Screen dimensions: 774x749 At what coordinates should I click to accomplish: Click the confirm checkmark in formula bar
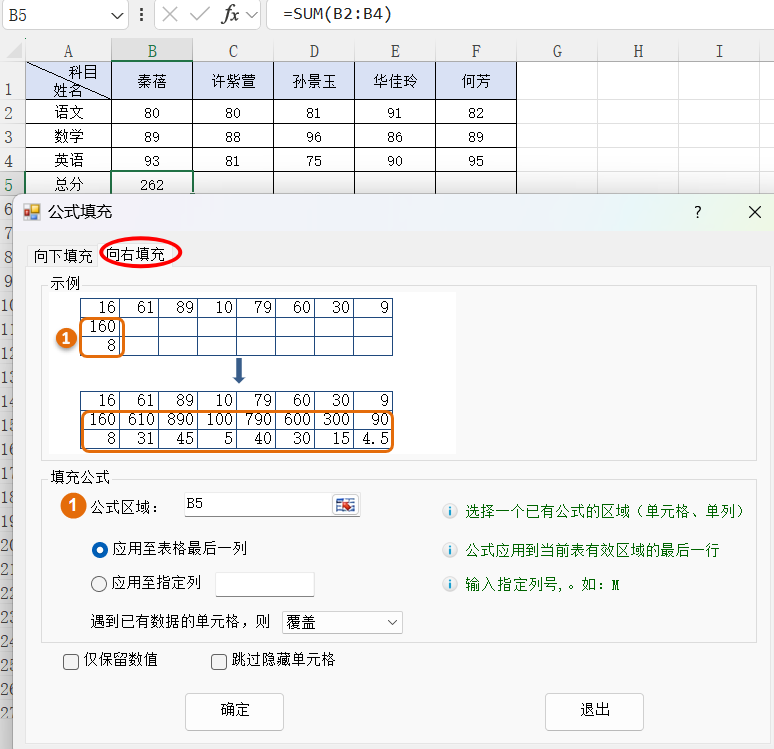pos(200,15)
